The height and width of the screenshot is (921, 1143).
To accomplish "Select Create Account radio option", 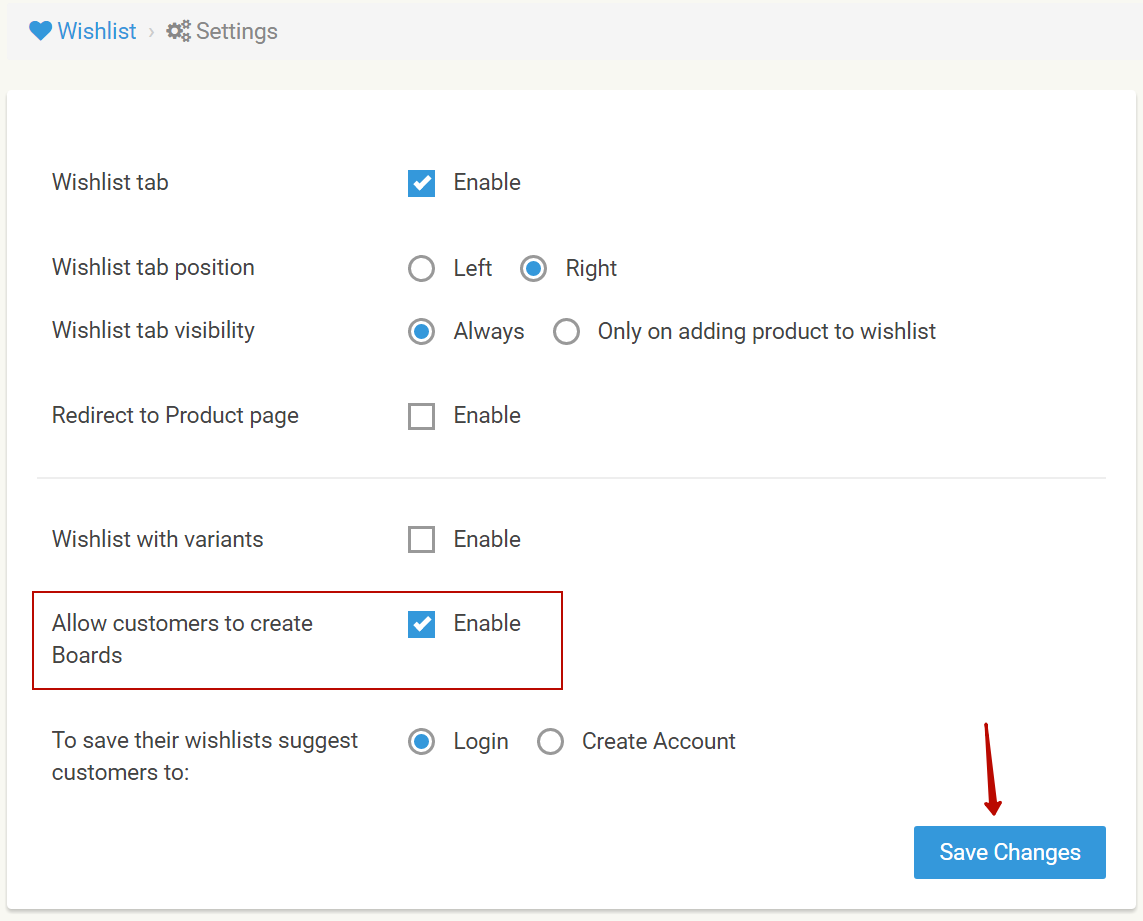I will point(550,742).
